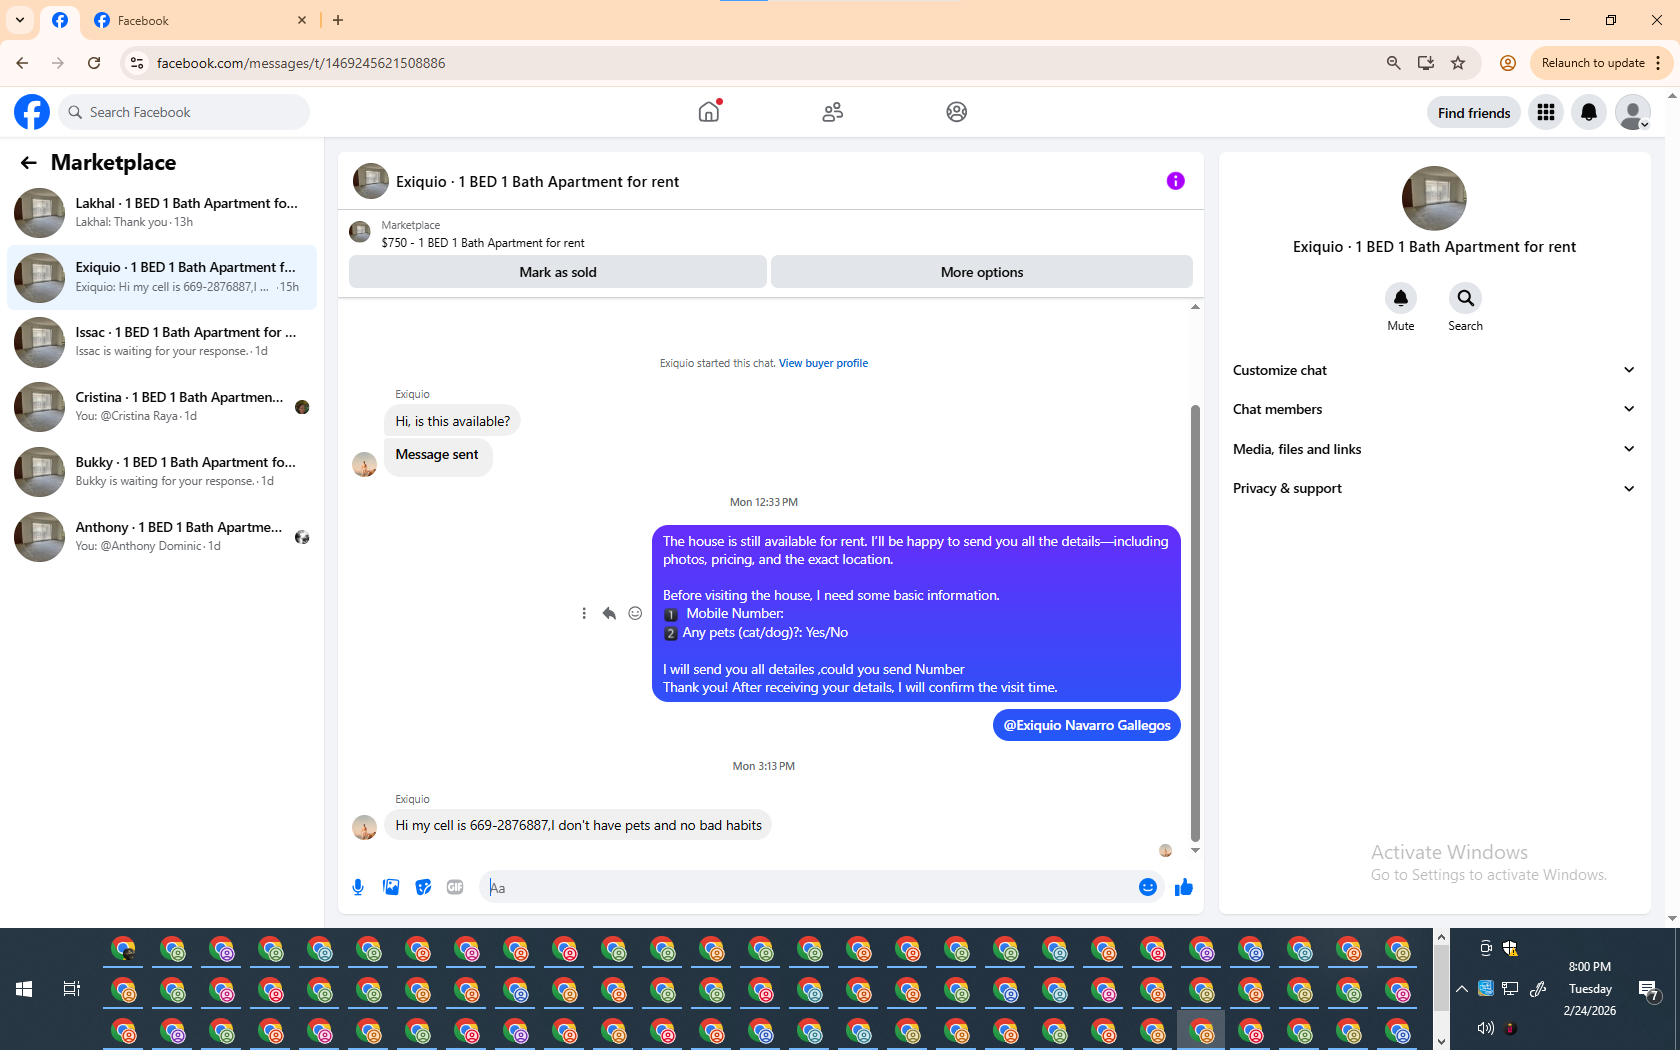Record a voice clip microphone icon
The height and width of the screenshot is (1050, 1680).
pyautogui.click(x=358, y=887)
